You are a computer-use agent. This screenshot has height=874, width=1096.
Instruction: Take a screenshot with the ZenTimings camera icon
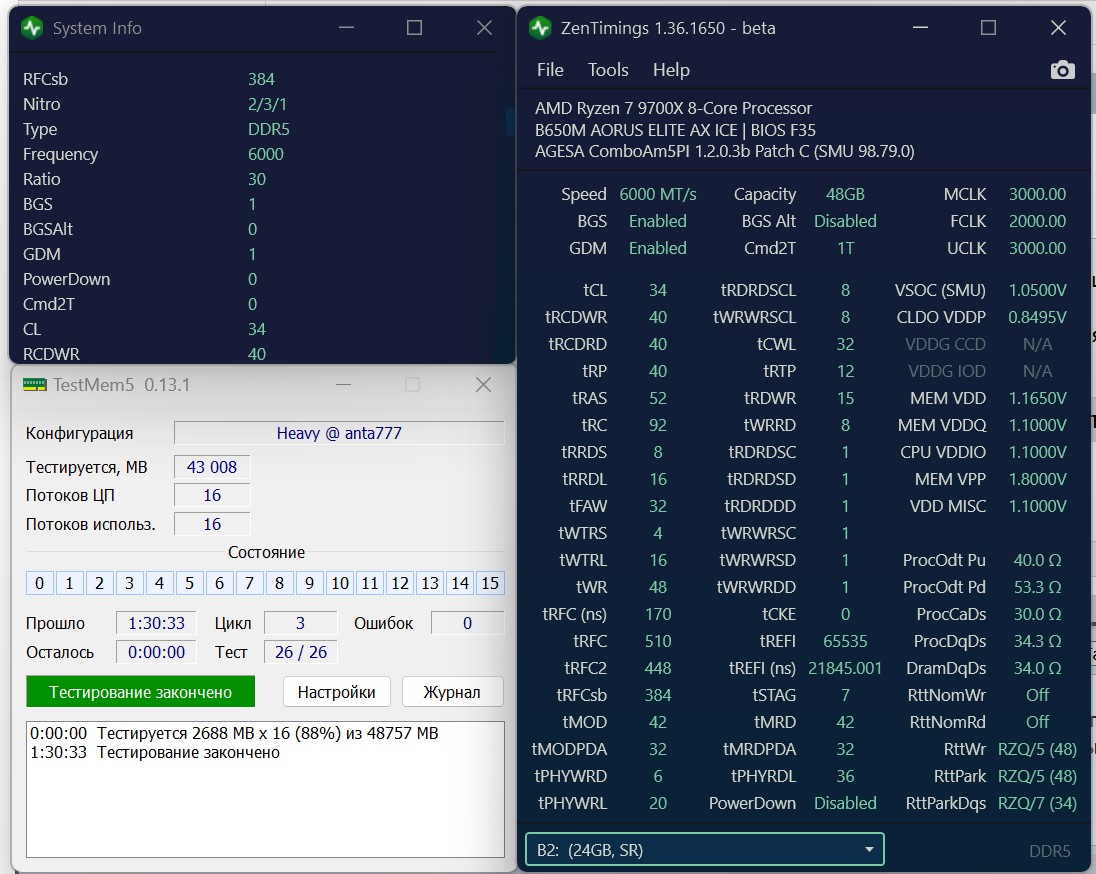[x=1062, y=70]
